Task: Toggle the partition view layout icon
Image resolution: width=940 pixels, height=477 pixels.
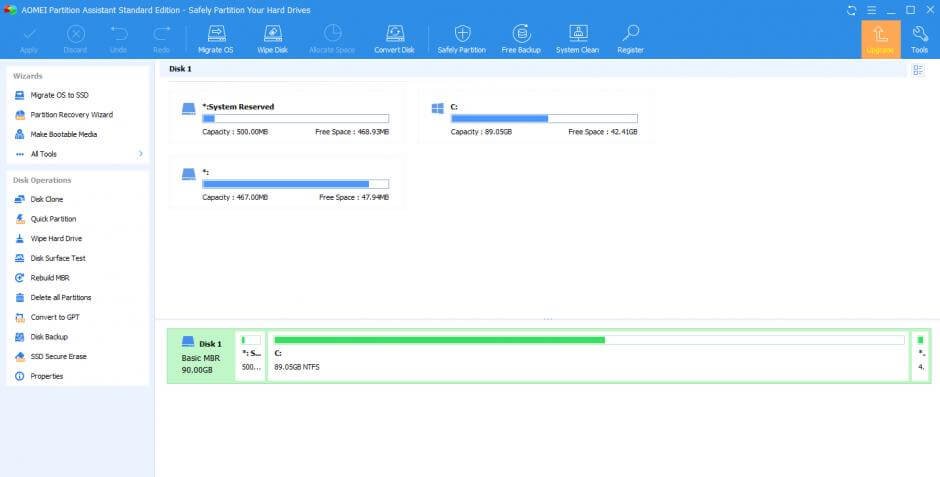Action: click(x=918, y=70)
